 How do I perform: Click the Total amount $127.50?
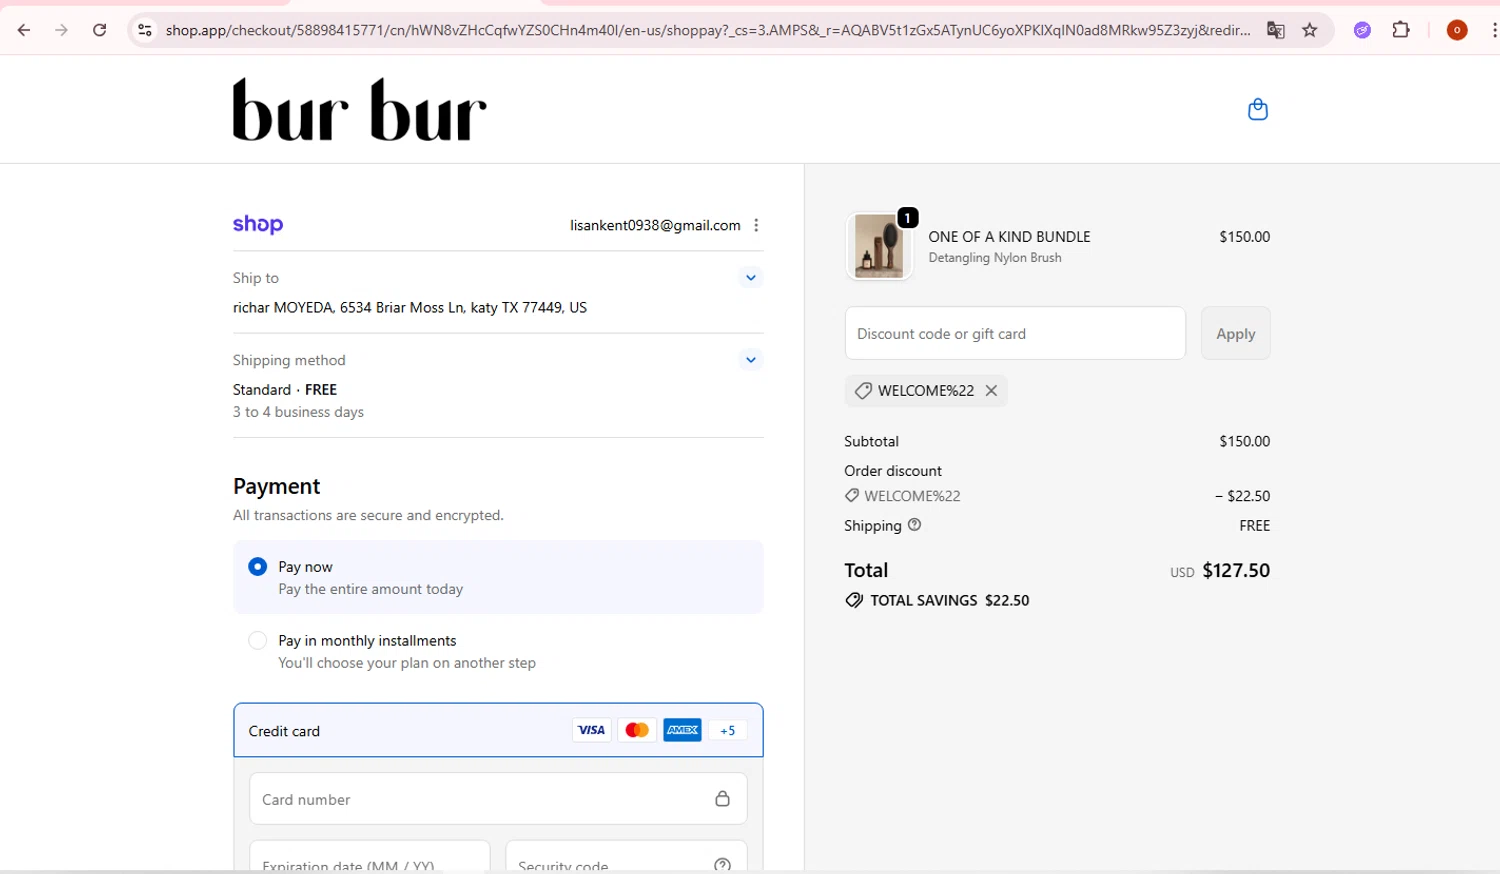tap(1236, 570)
